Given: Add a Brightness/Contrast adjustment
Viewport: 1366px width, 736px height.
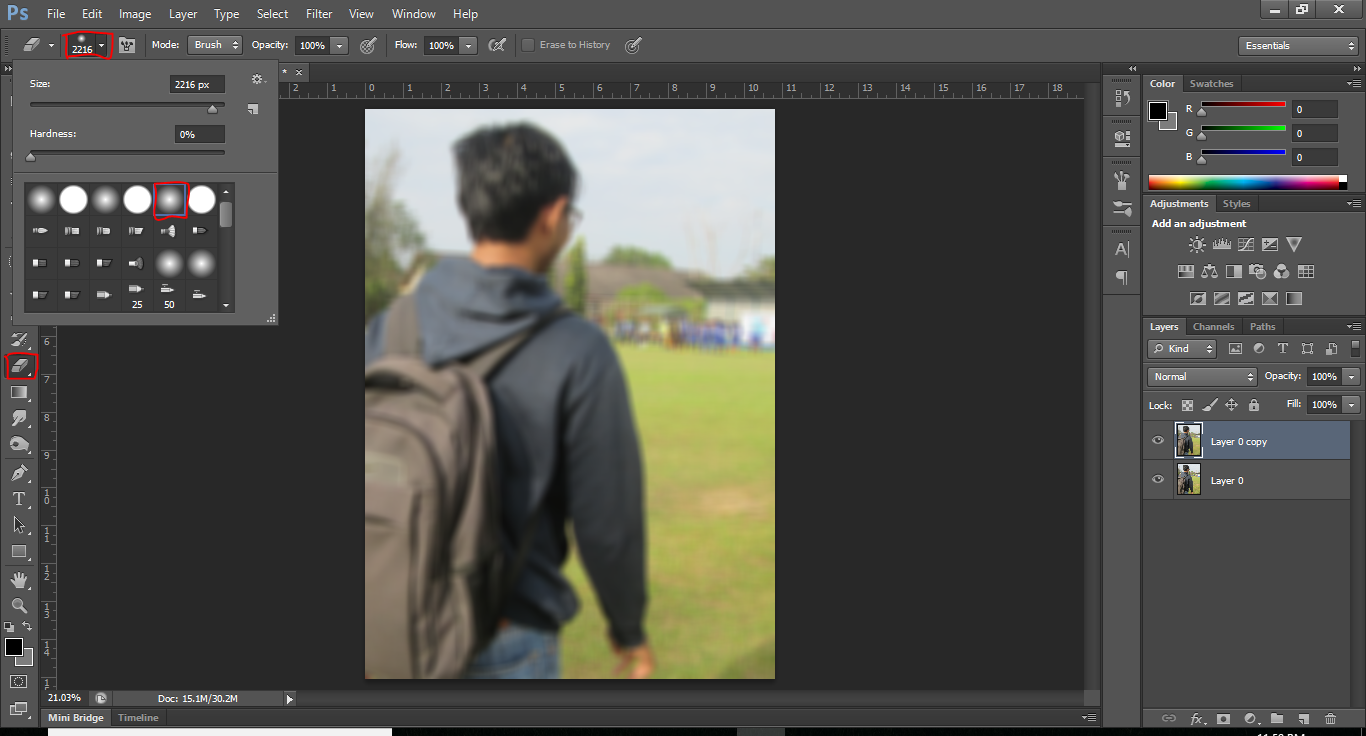Looking at the screenshot, I should [x=1197, y=244].
